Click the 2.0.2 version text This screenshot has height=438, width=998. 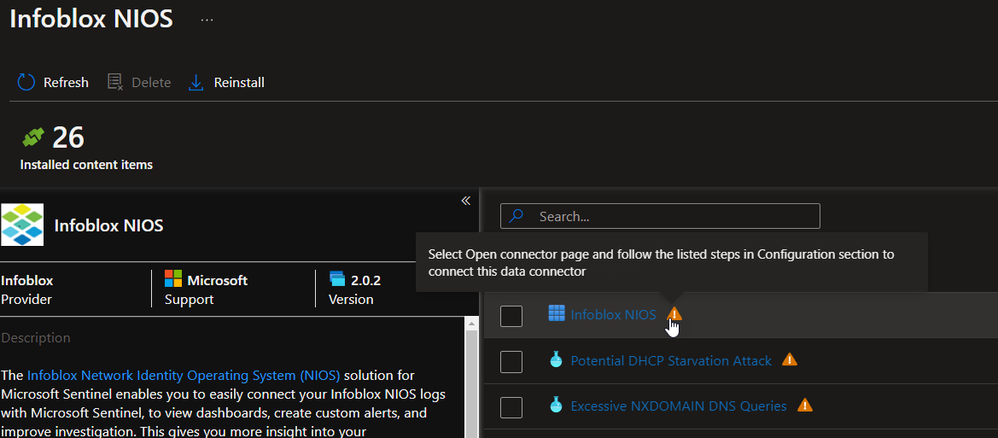click(x=366, y=280)
